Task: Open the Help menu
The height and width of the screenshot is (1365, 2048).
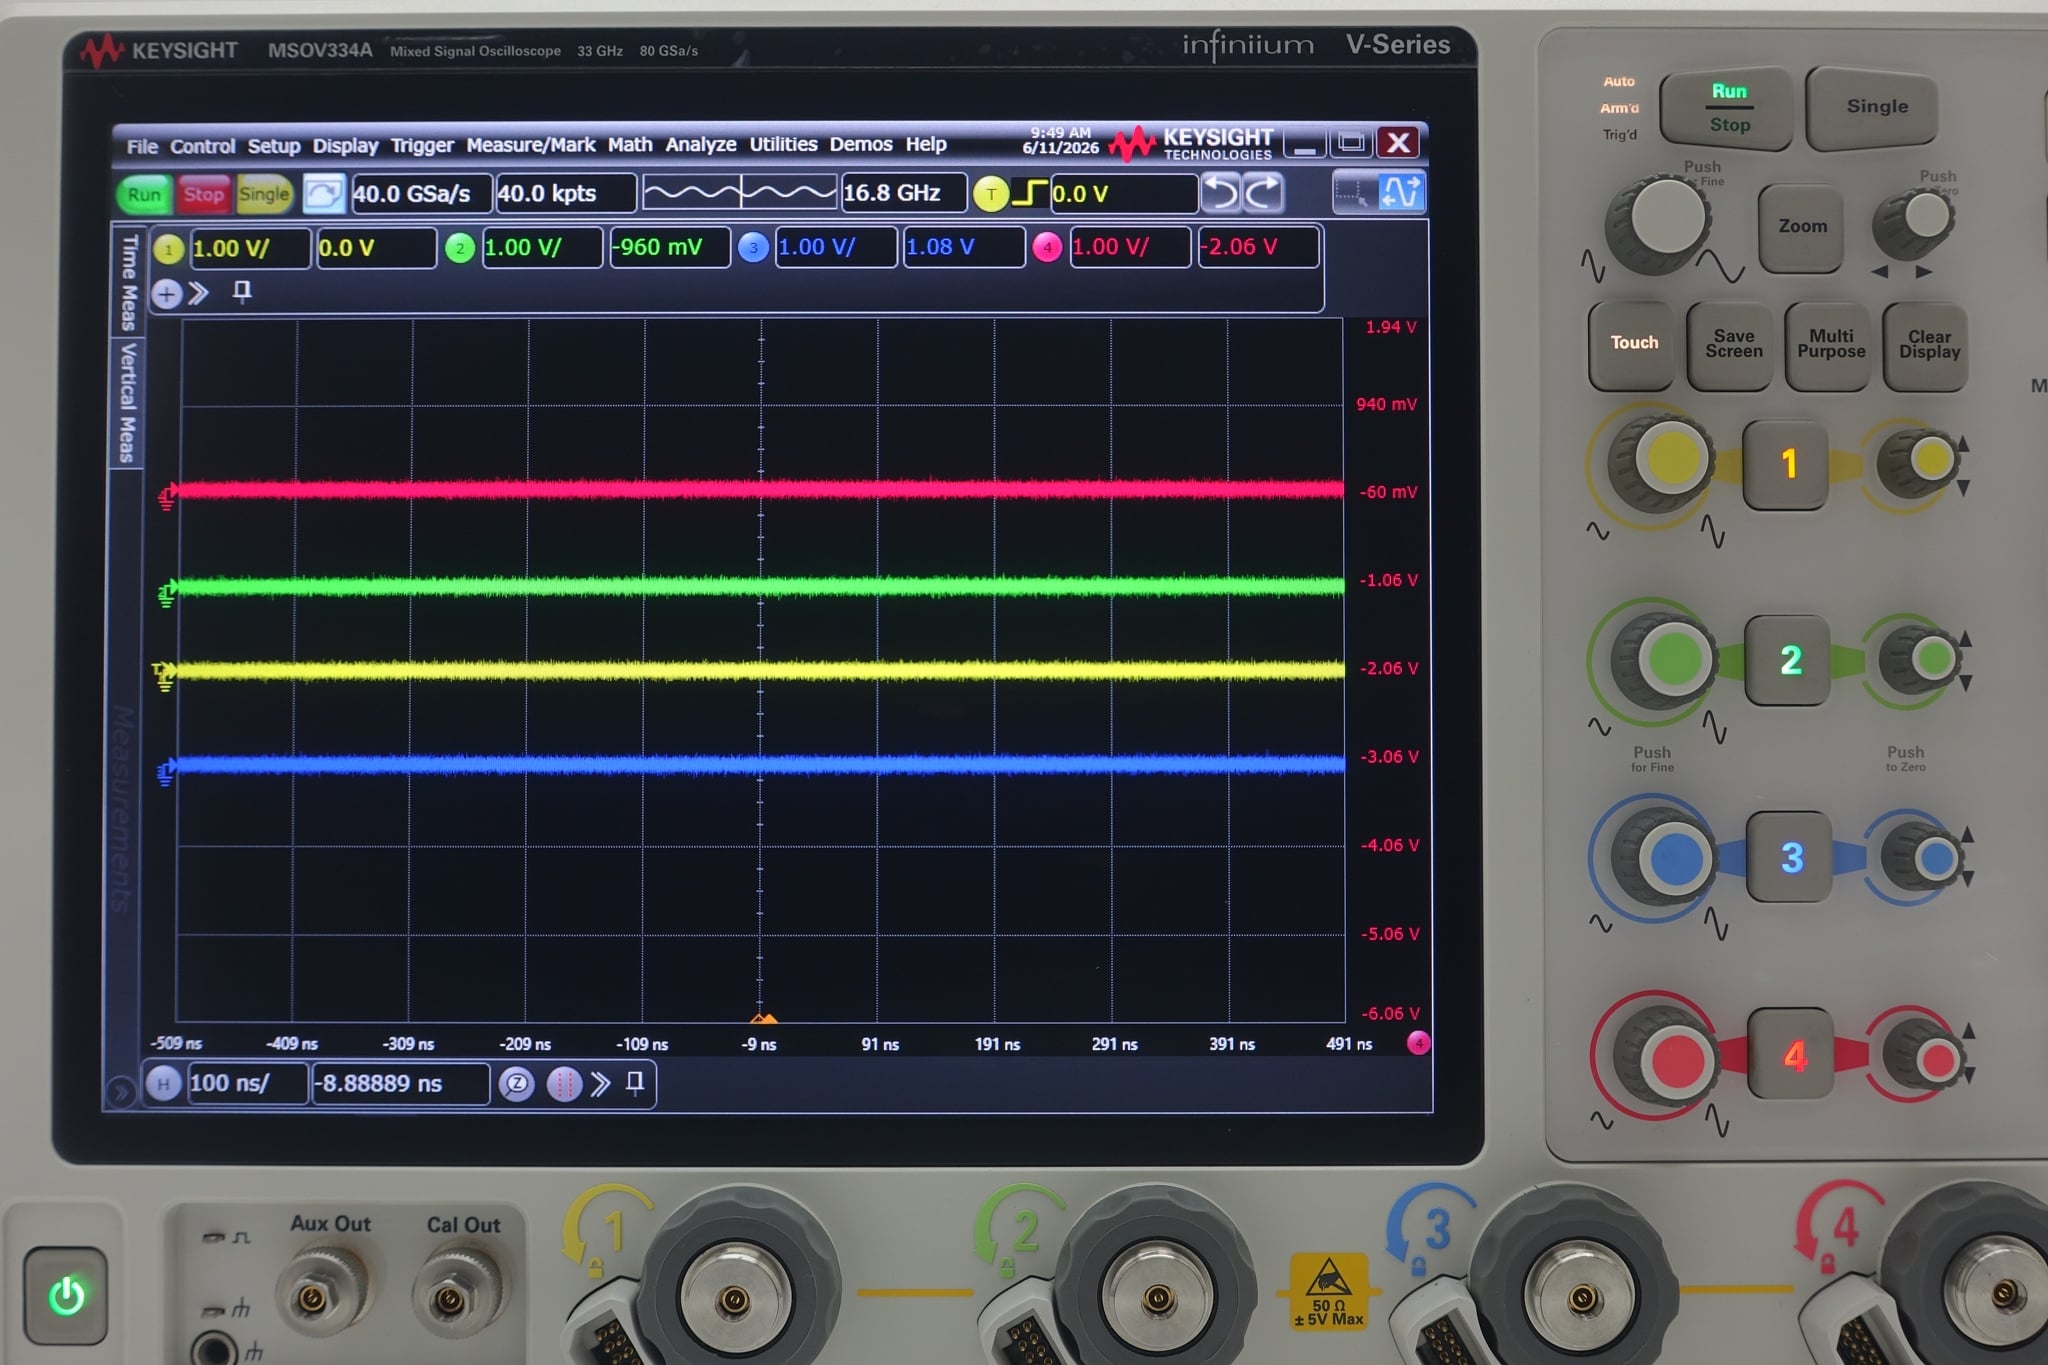Action: point(926,144)
